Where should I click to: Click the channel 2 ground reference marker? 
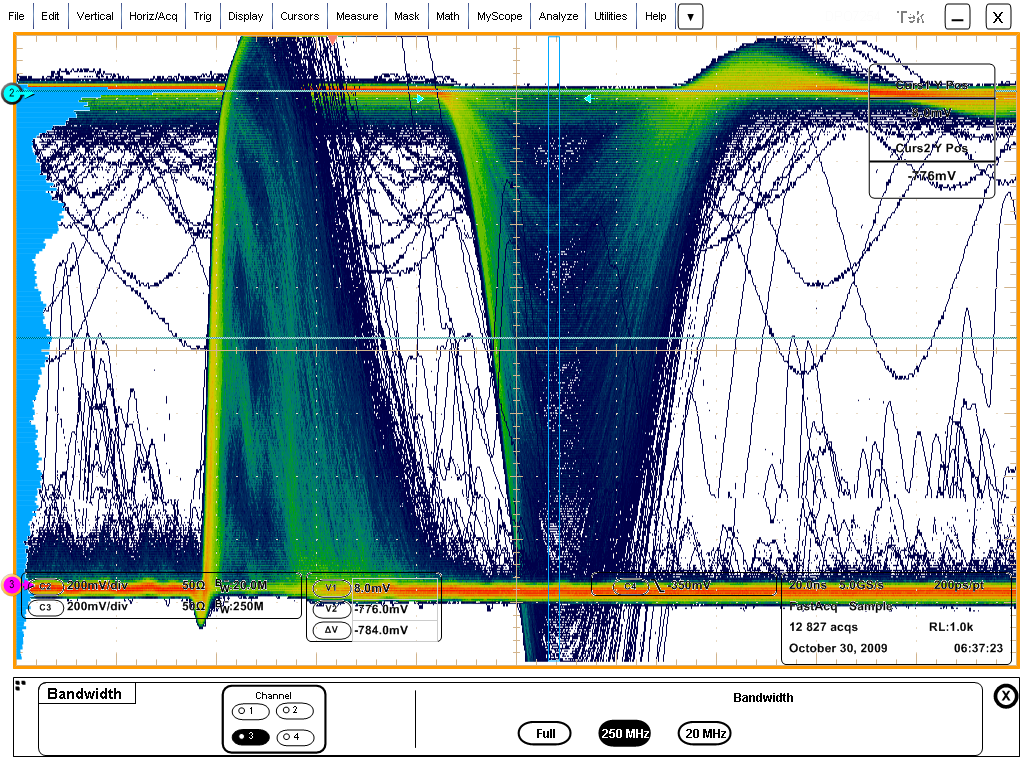pos(11,93)
